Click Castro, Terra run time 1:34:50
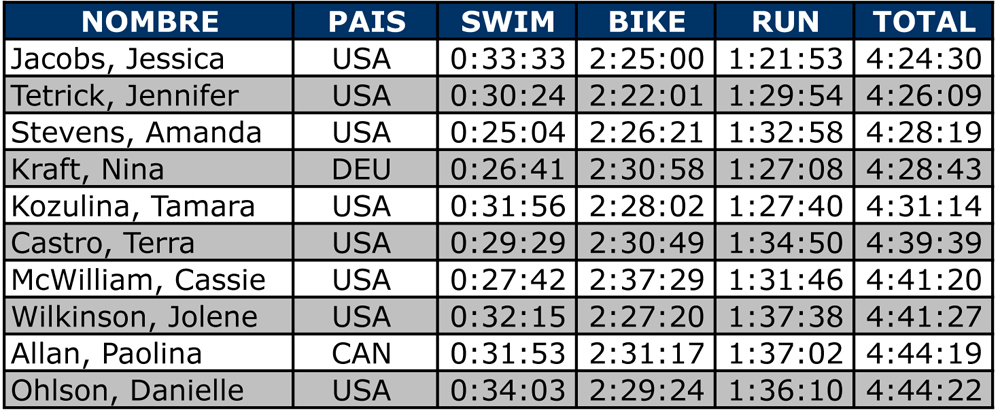 (784, 243)
